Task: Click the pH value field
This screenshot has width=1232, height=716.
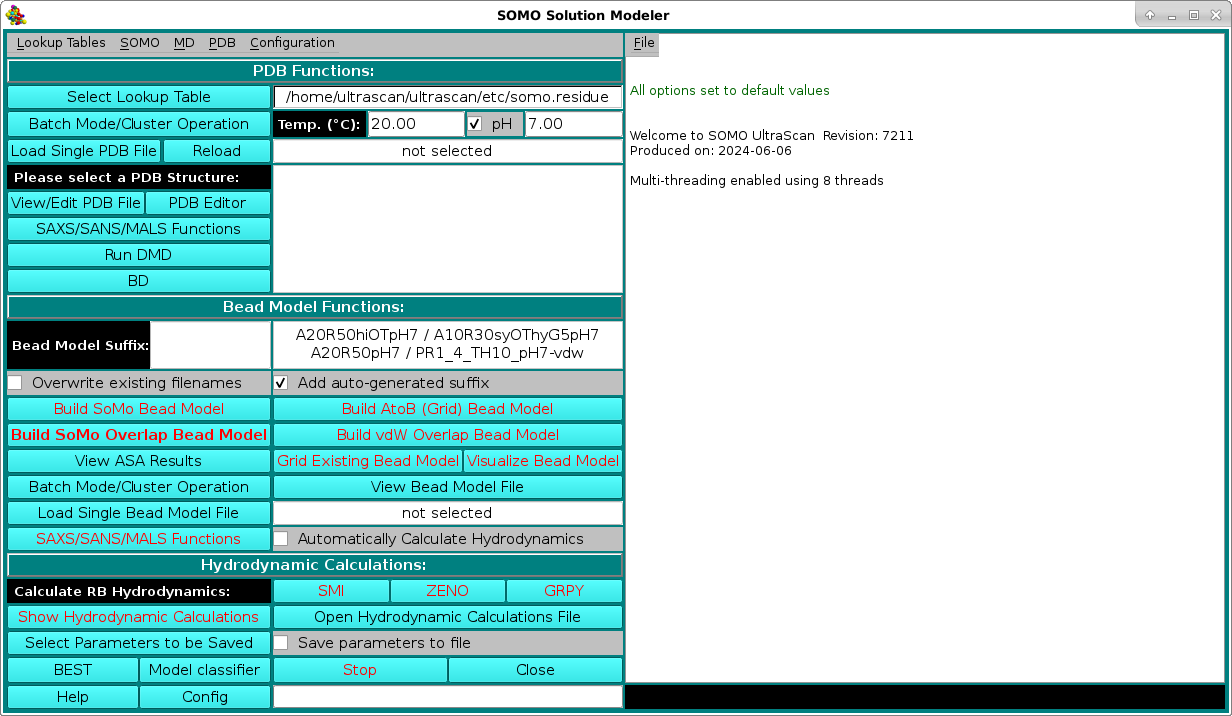Action: [x=573, y=124]
